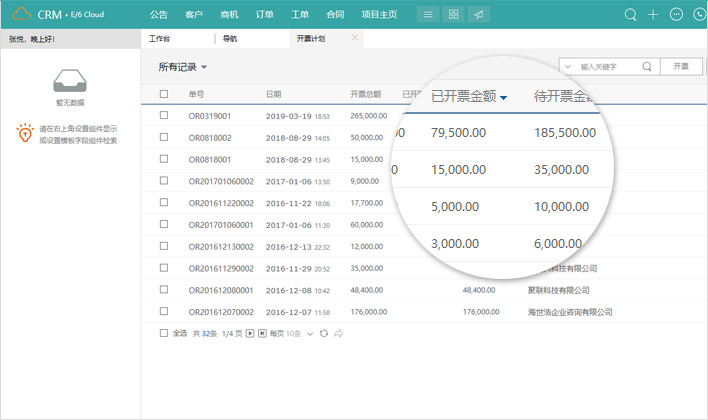Click the phone call icon in top bar
Screen dimensions: 708x420
coord(699,15)
